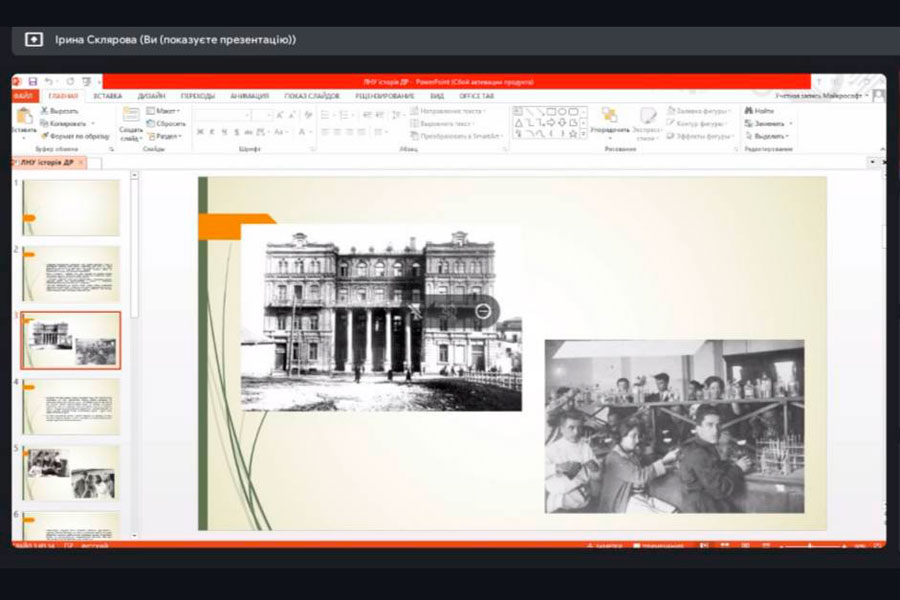
Task: Click the Replace (Заменить) button
Action: click(768, 123)
